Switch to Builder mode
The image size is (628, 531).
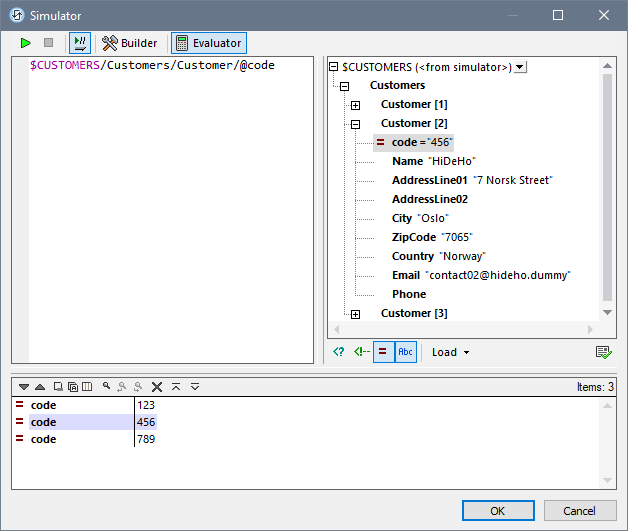point(130,43)
